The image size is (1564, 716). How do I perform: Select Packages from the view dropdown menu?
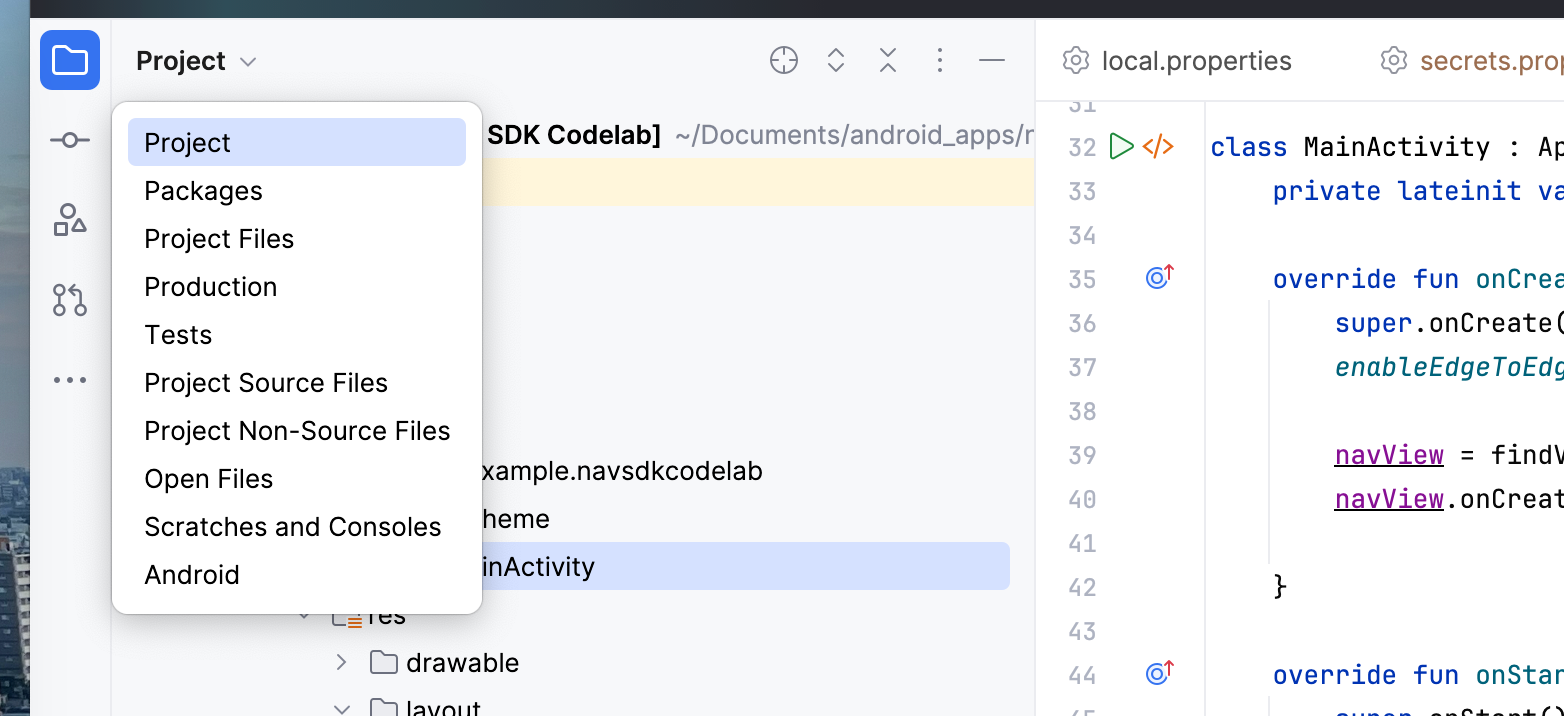203,190
